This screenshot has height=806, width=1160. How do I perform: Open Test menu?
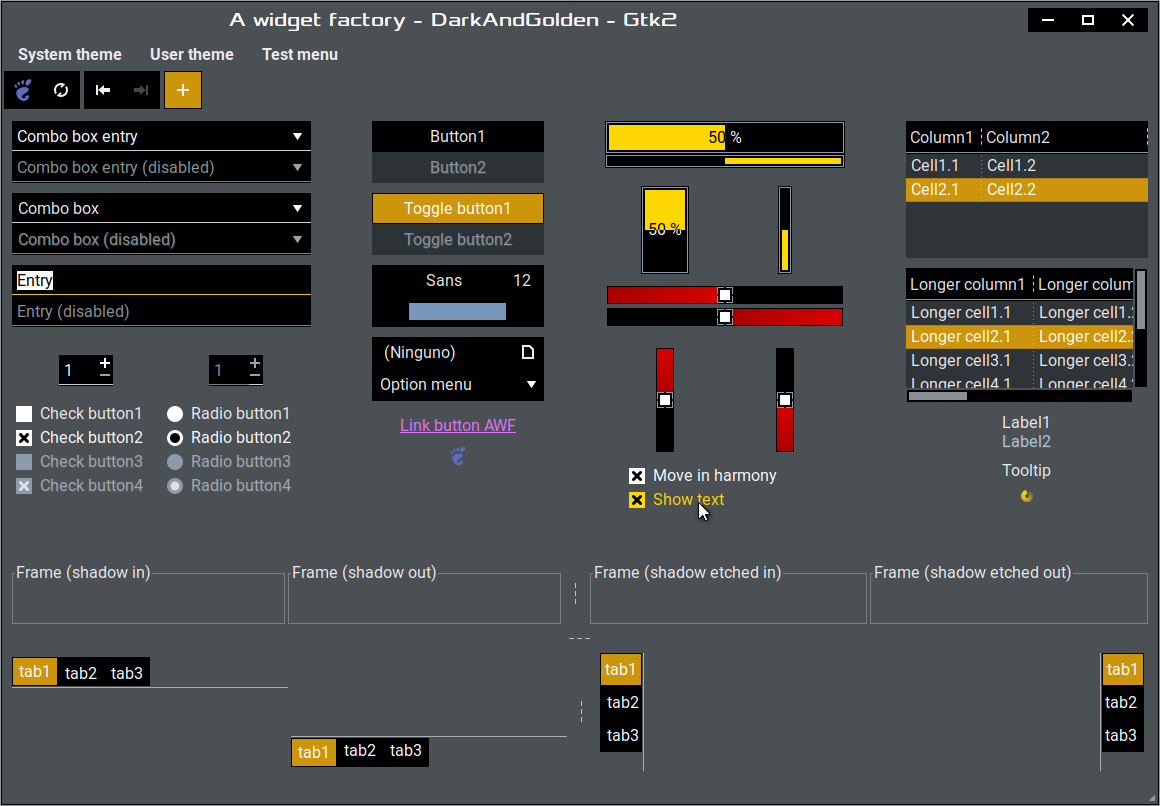point(300,54)
